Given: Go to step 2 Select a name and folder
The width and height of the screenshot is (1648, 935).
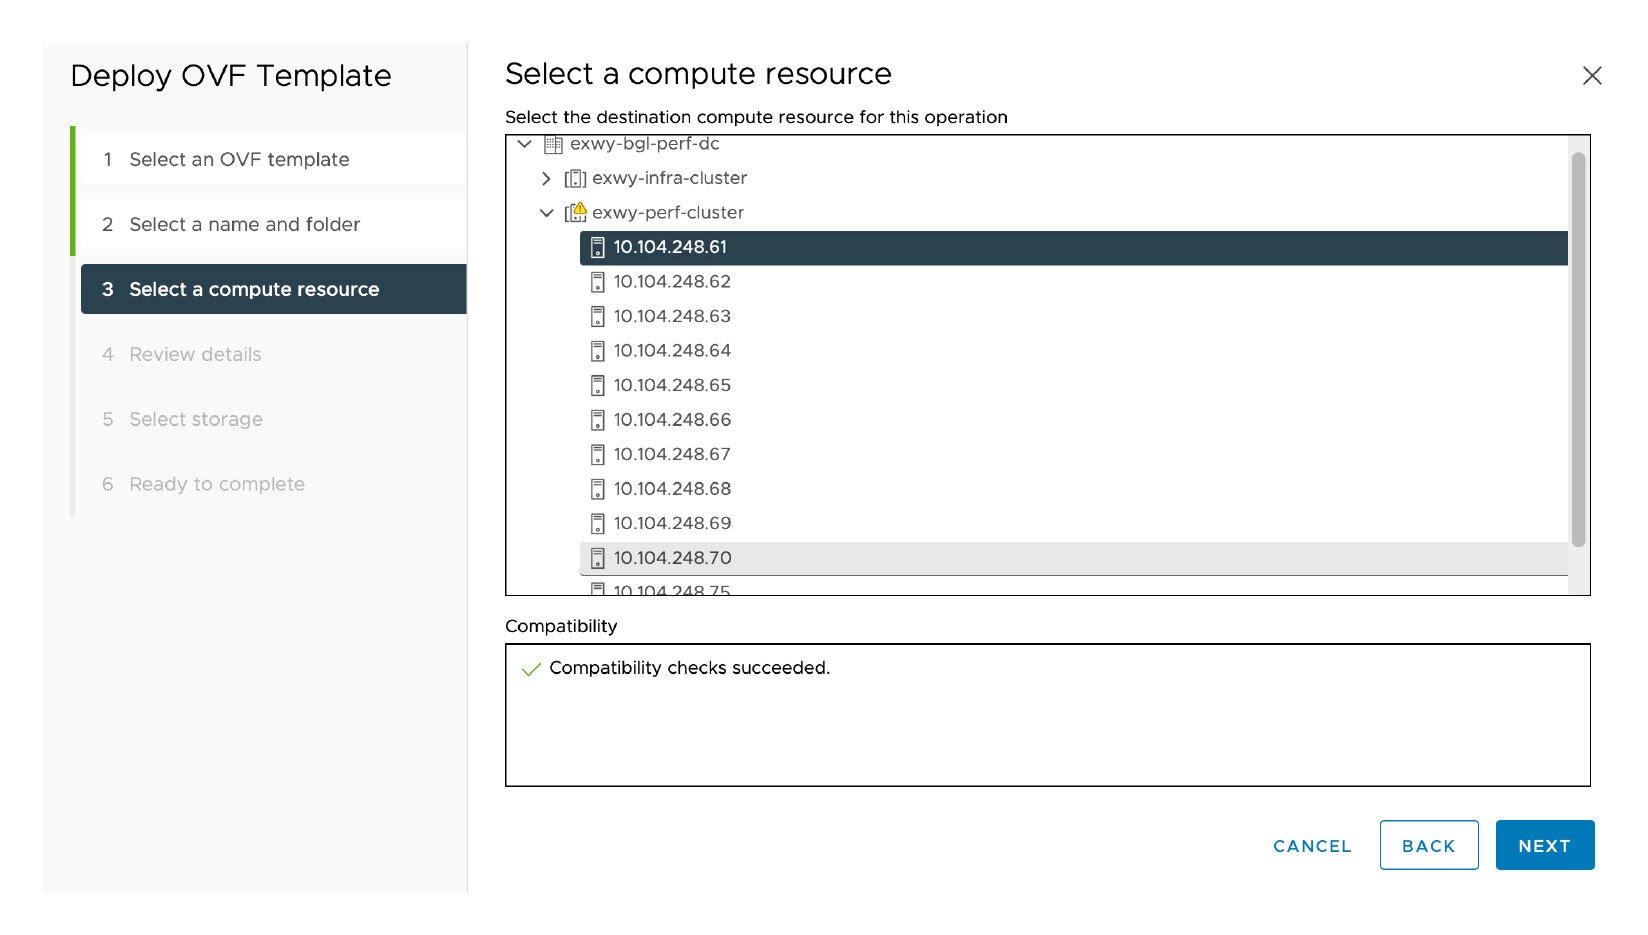Looking at the screenshot, I should coord(244,225).
